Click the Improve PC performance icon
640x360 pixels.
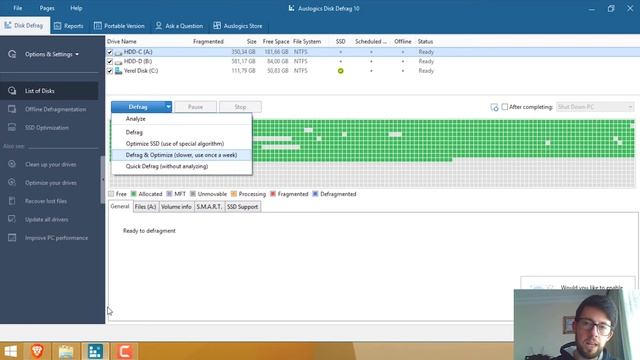pyautogui.click(x=12, y=238)
